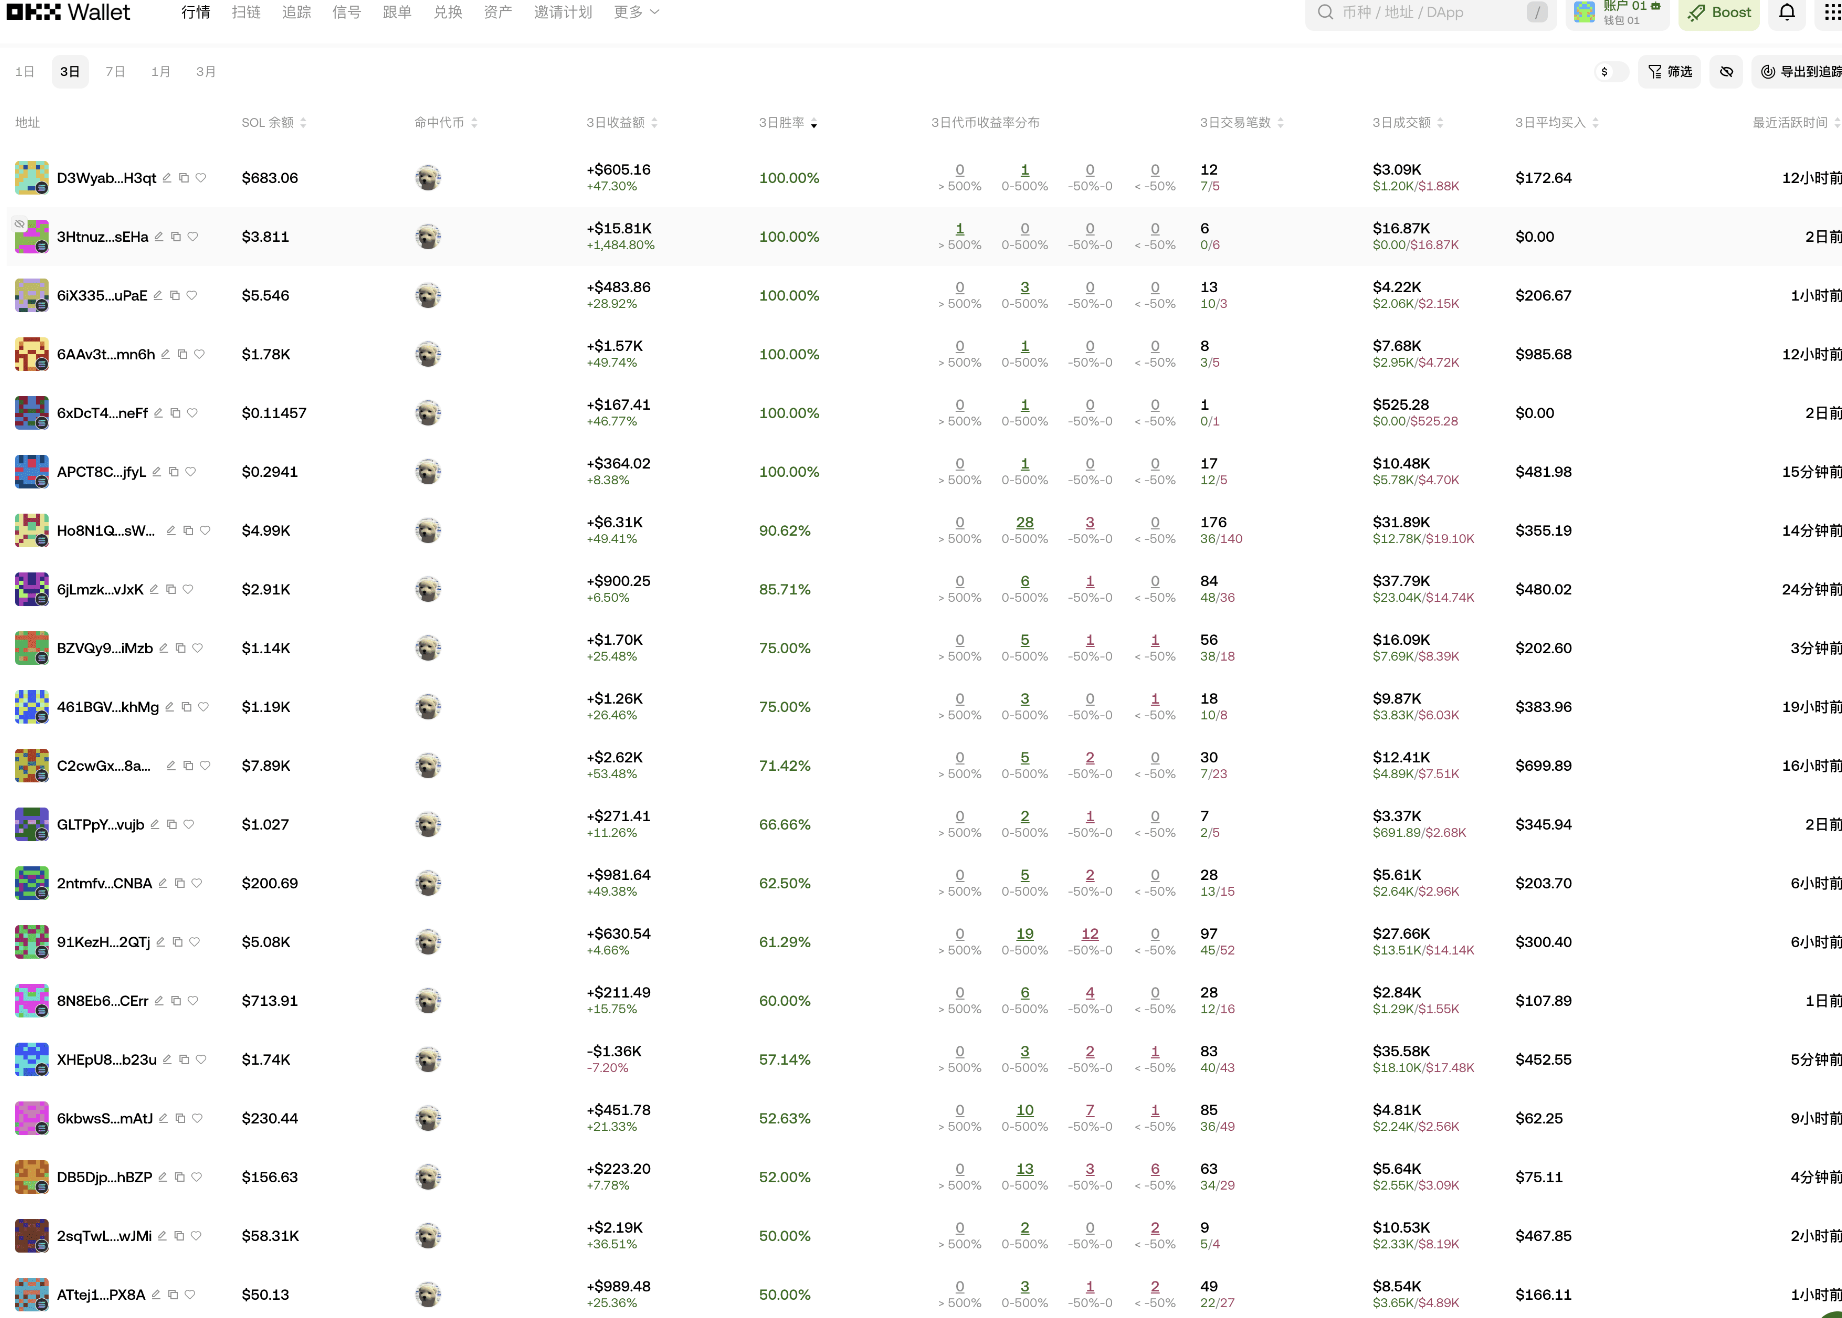The width and height of the screenshot is (1842, 1318).
Task: Favorite the D3Wyab...H3qt address
Action: coord(201,178)
